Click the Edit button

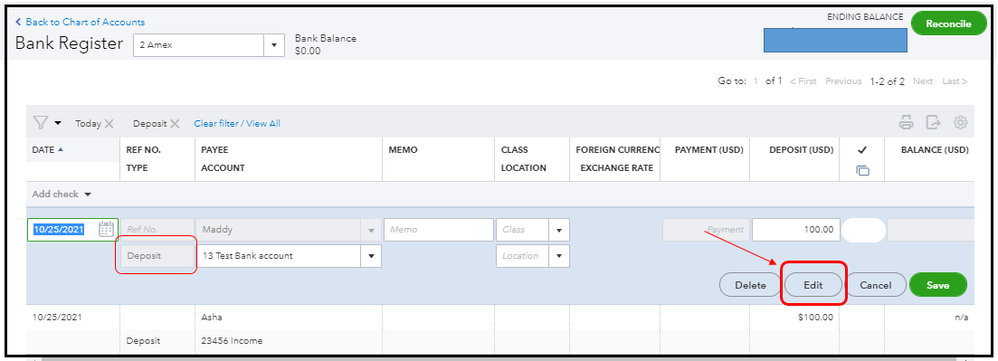(x=813, y=285)
